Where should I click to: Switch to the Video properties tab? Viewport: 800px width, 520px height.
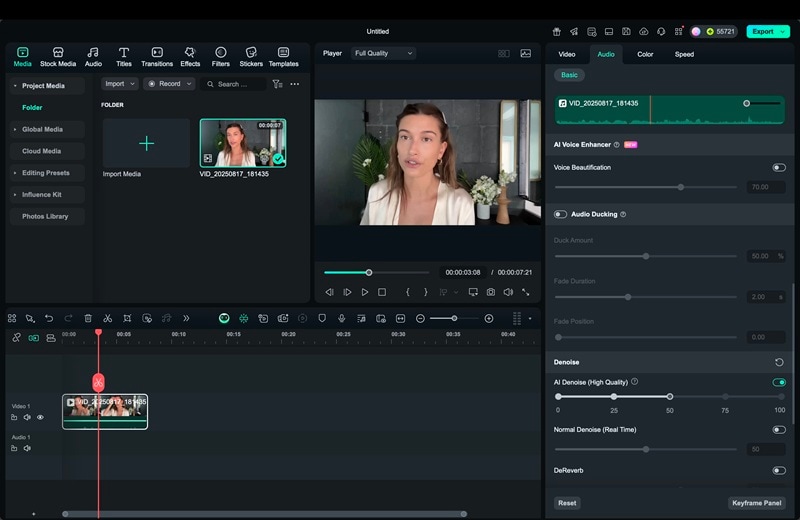point(566,54)
